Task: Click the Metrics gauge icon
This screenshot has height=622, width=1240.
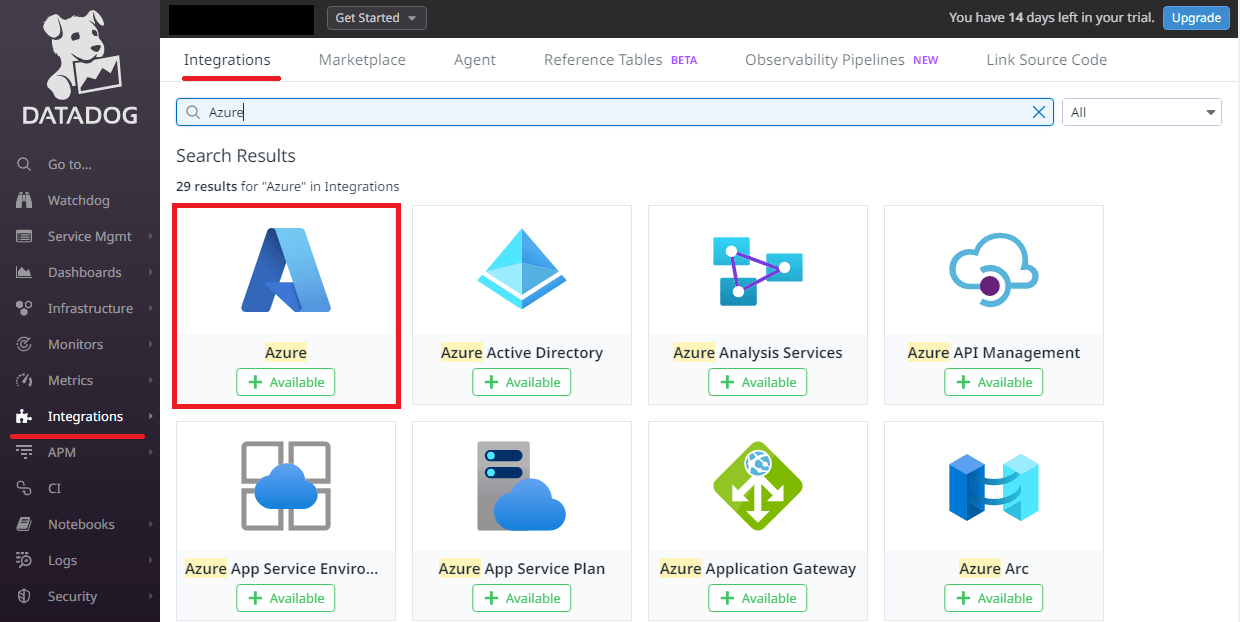Action: point(25,381)
